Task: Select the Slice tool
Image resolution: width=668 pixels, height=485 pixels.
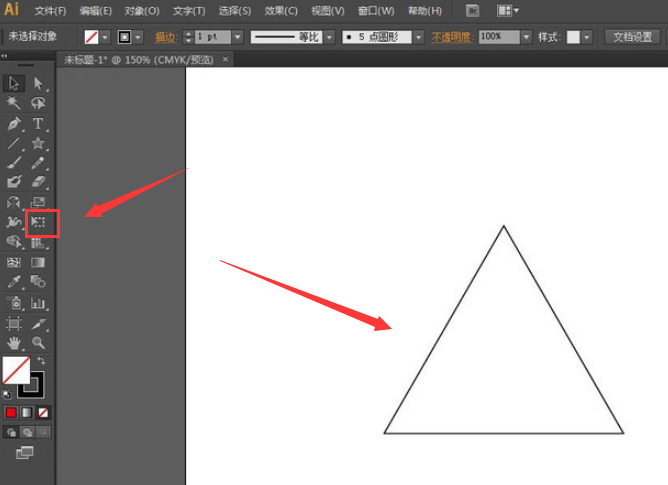Action: pos(38,323)
